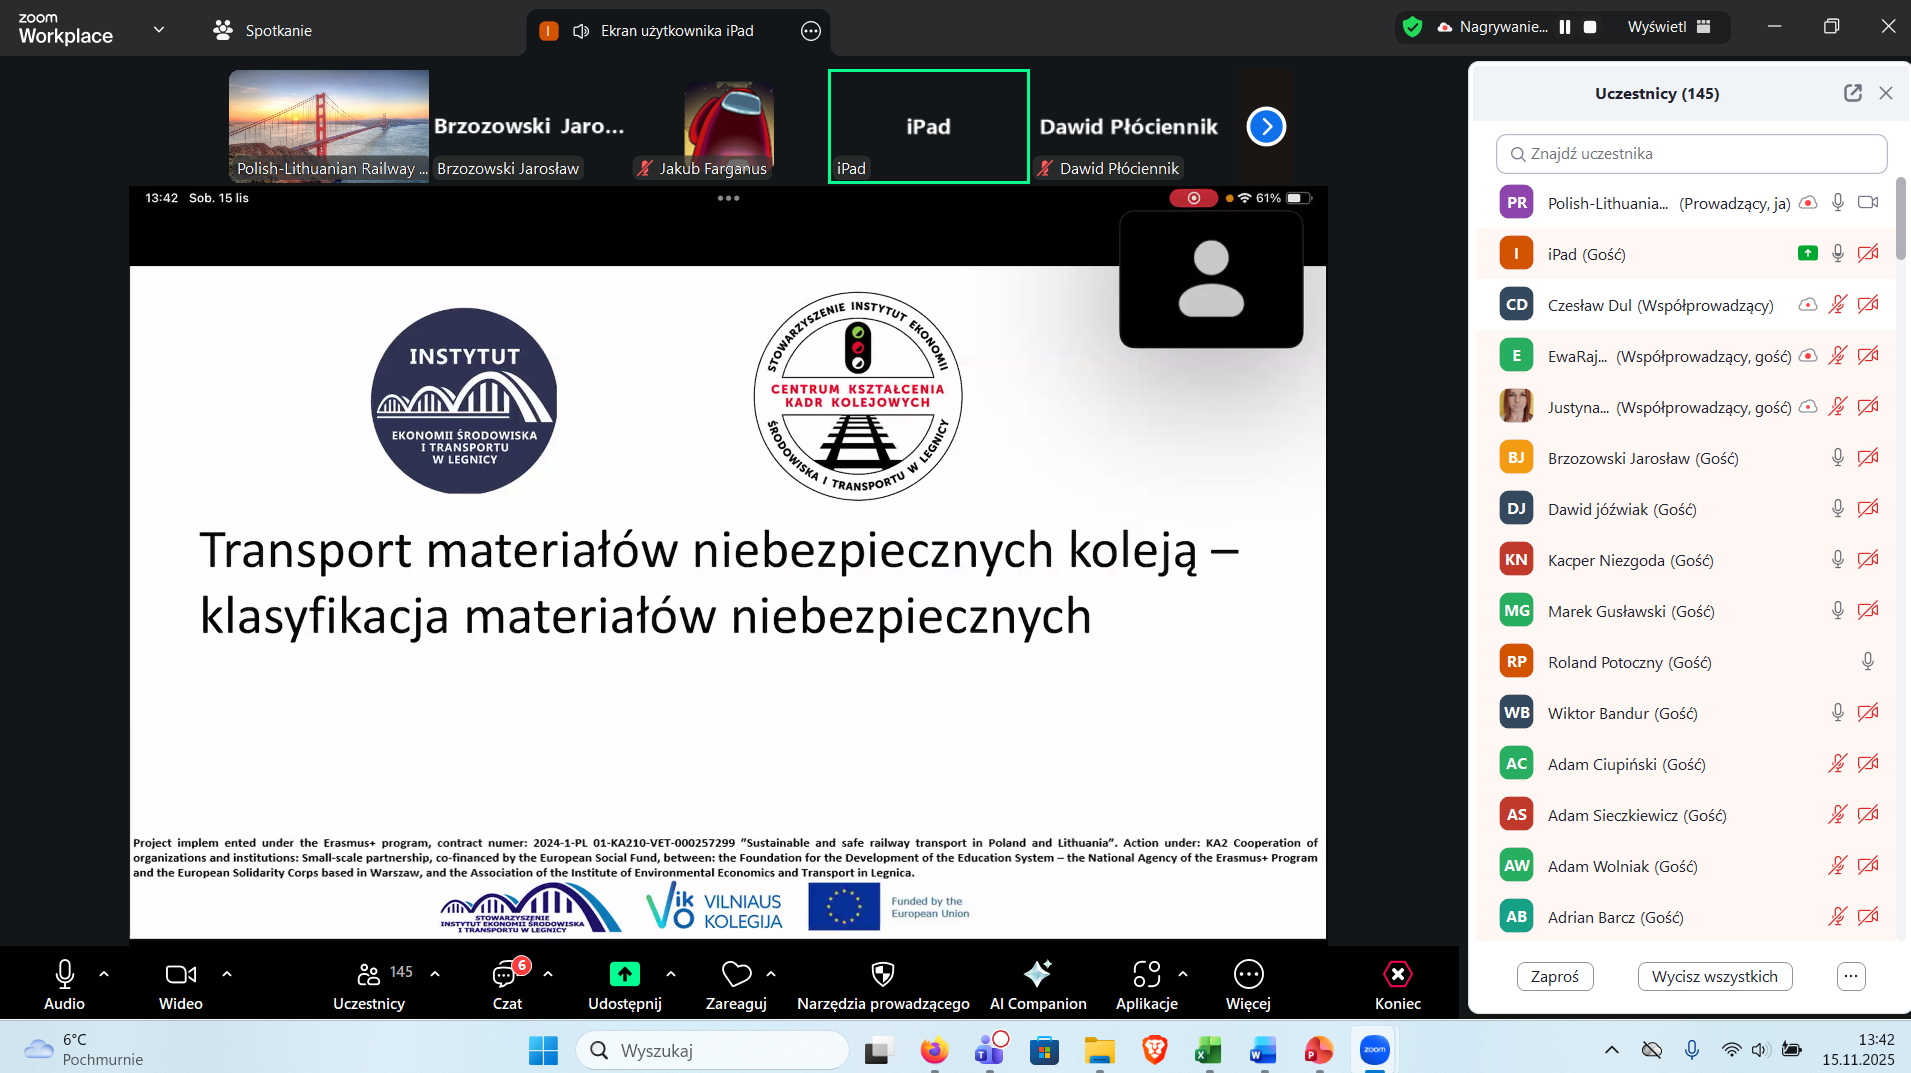Open Narzędzia prowadzącego shield icon

point(882,975)
